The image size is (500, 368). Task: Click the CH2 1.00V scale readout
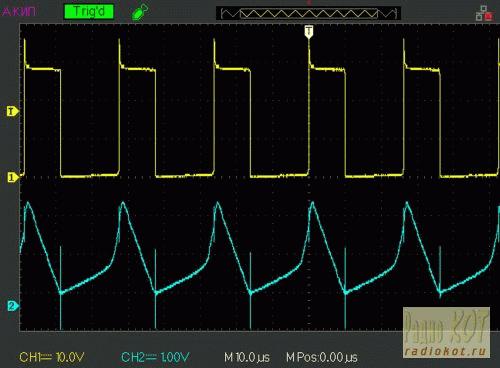click(x=155, y=357)
